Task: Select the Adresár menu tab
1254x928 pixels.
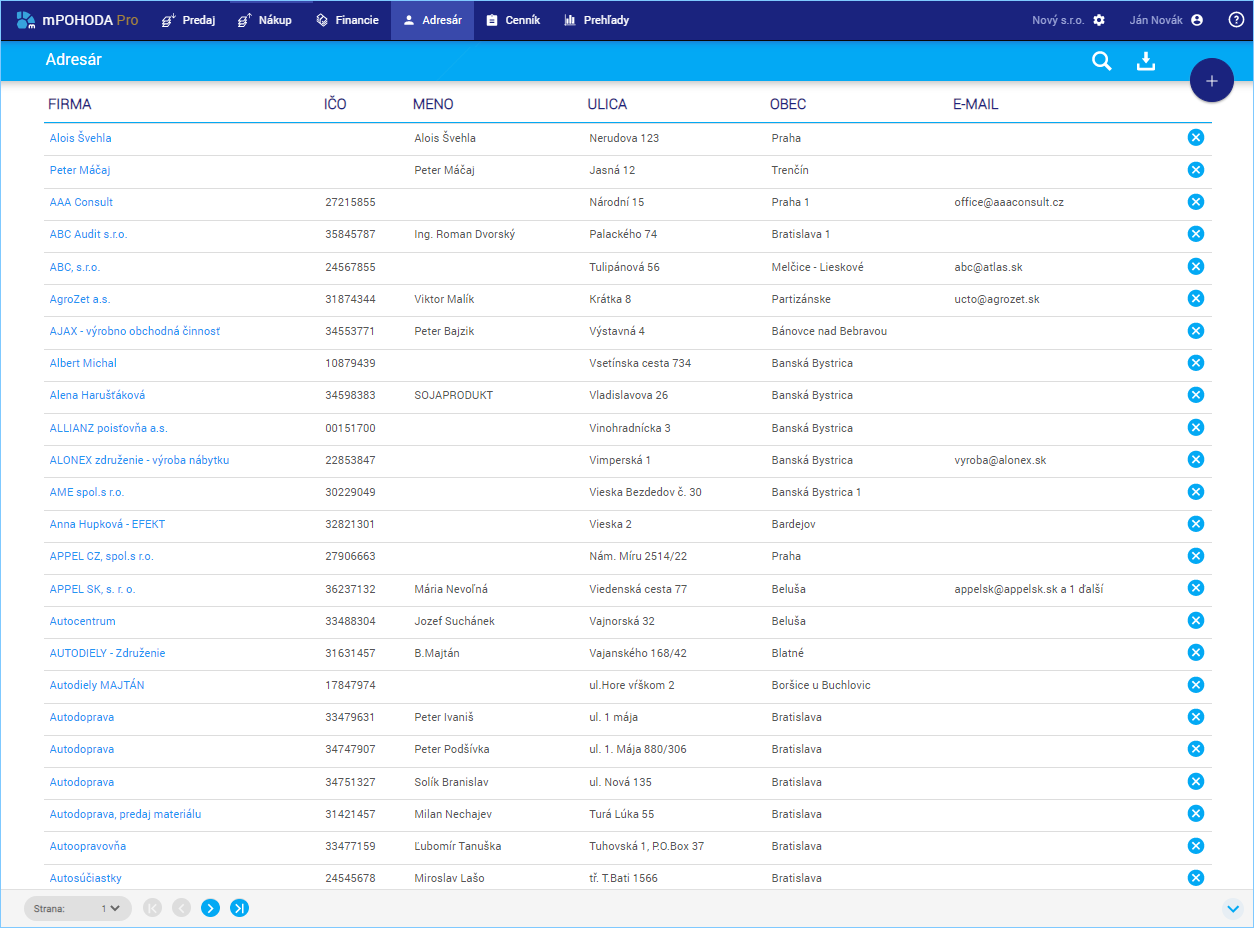Action: tap(432, 20)
